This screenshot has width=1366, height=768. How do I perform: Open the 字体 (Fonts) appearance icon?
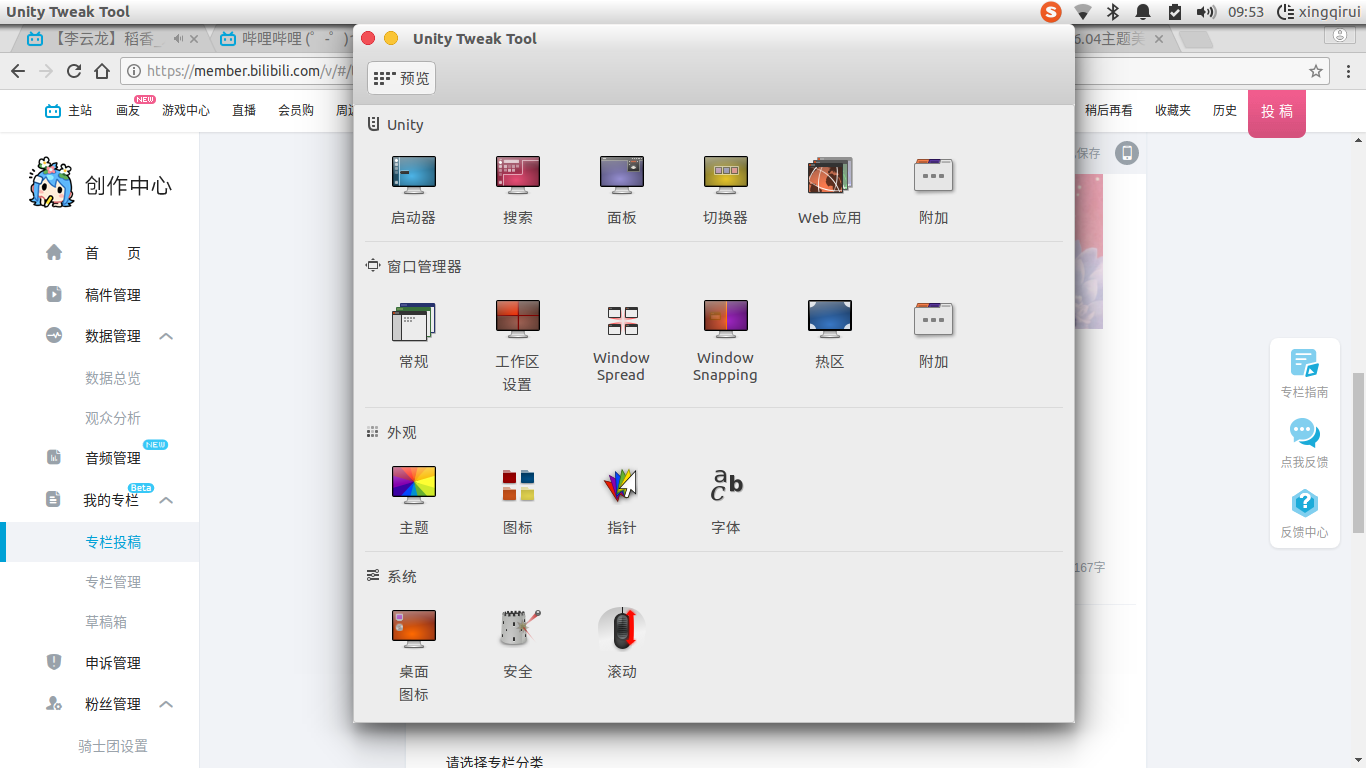(726, 485)
